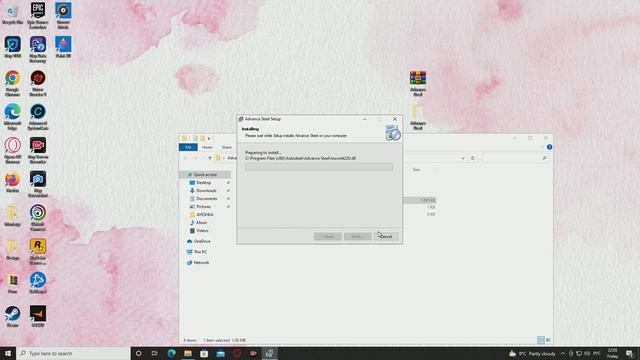Show hidden system tray icons
Image resolution: width=640 pixels, height=360 pixels.
[x=563, y=353]
